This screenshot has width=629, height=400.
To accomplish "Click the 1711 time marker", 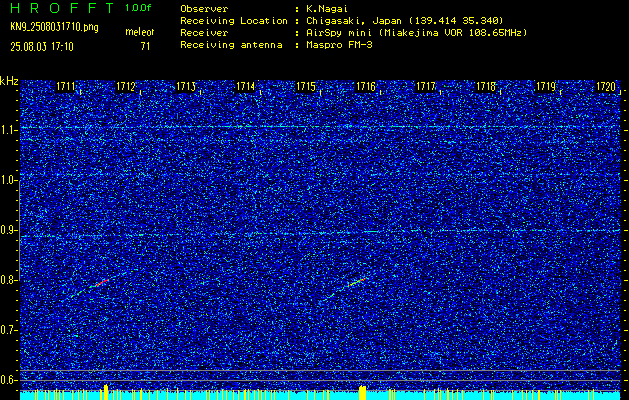I will coord(65,86).
